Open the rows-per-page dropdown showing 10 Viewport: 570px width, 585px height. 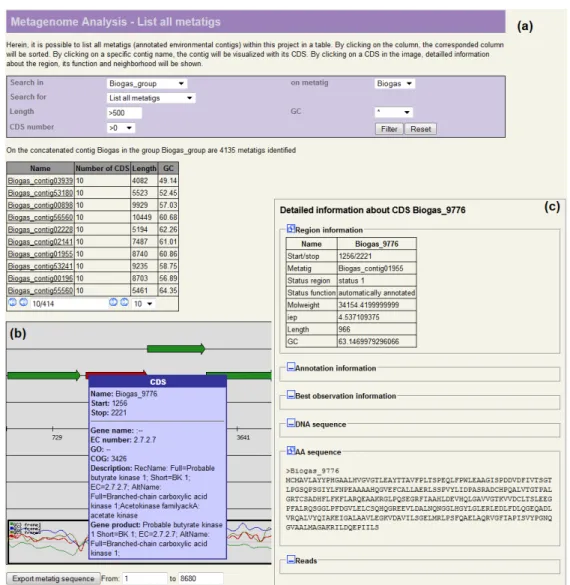(143, 304)
